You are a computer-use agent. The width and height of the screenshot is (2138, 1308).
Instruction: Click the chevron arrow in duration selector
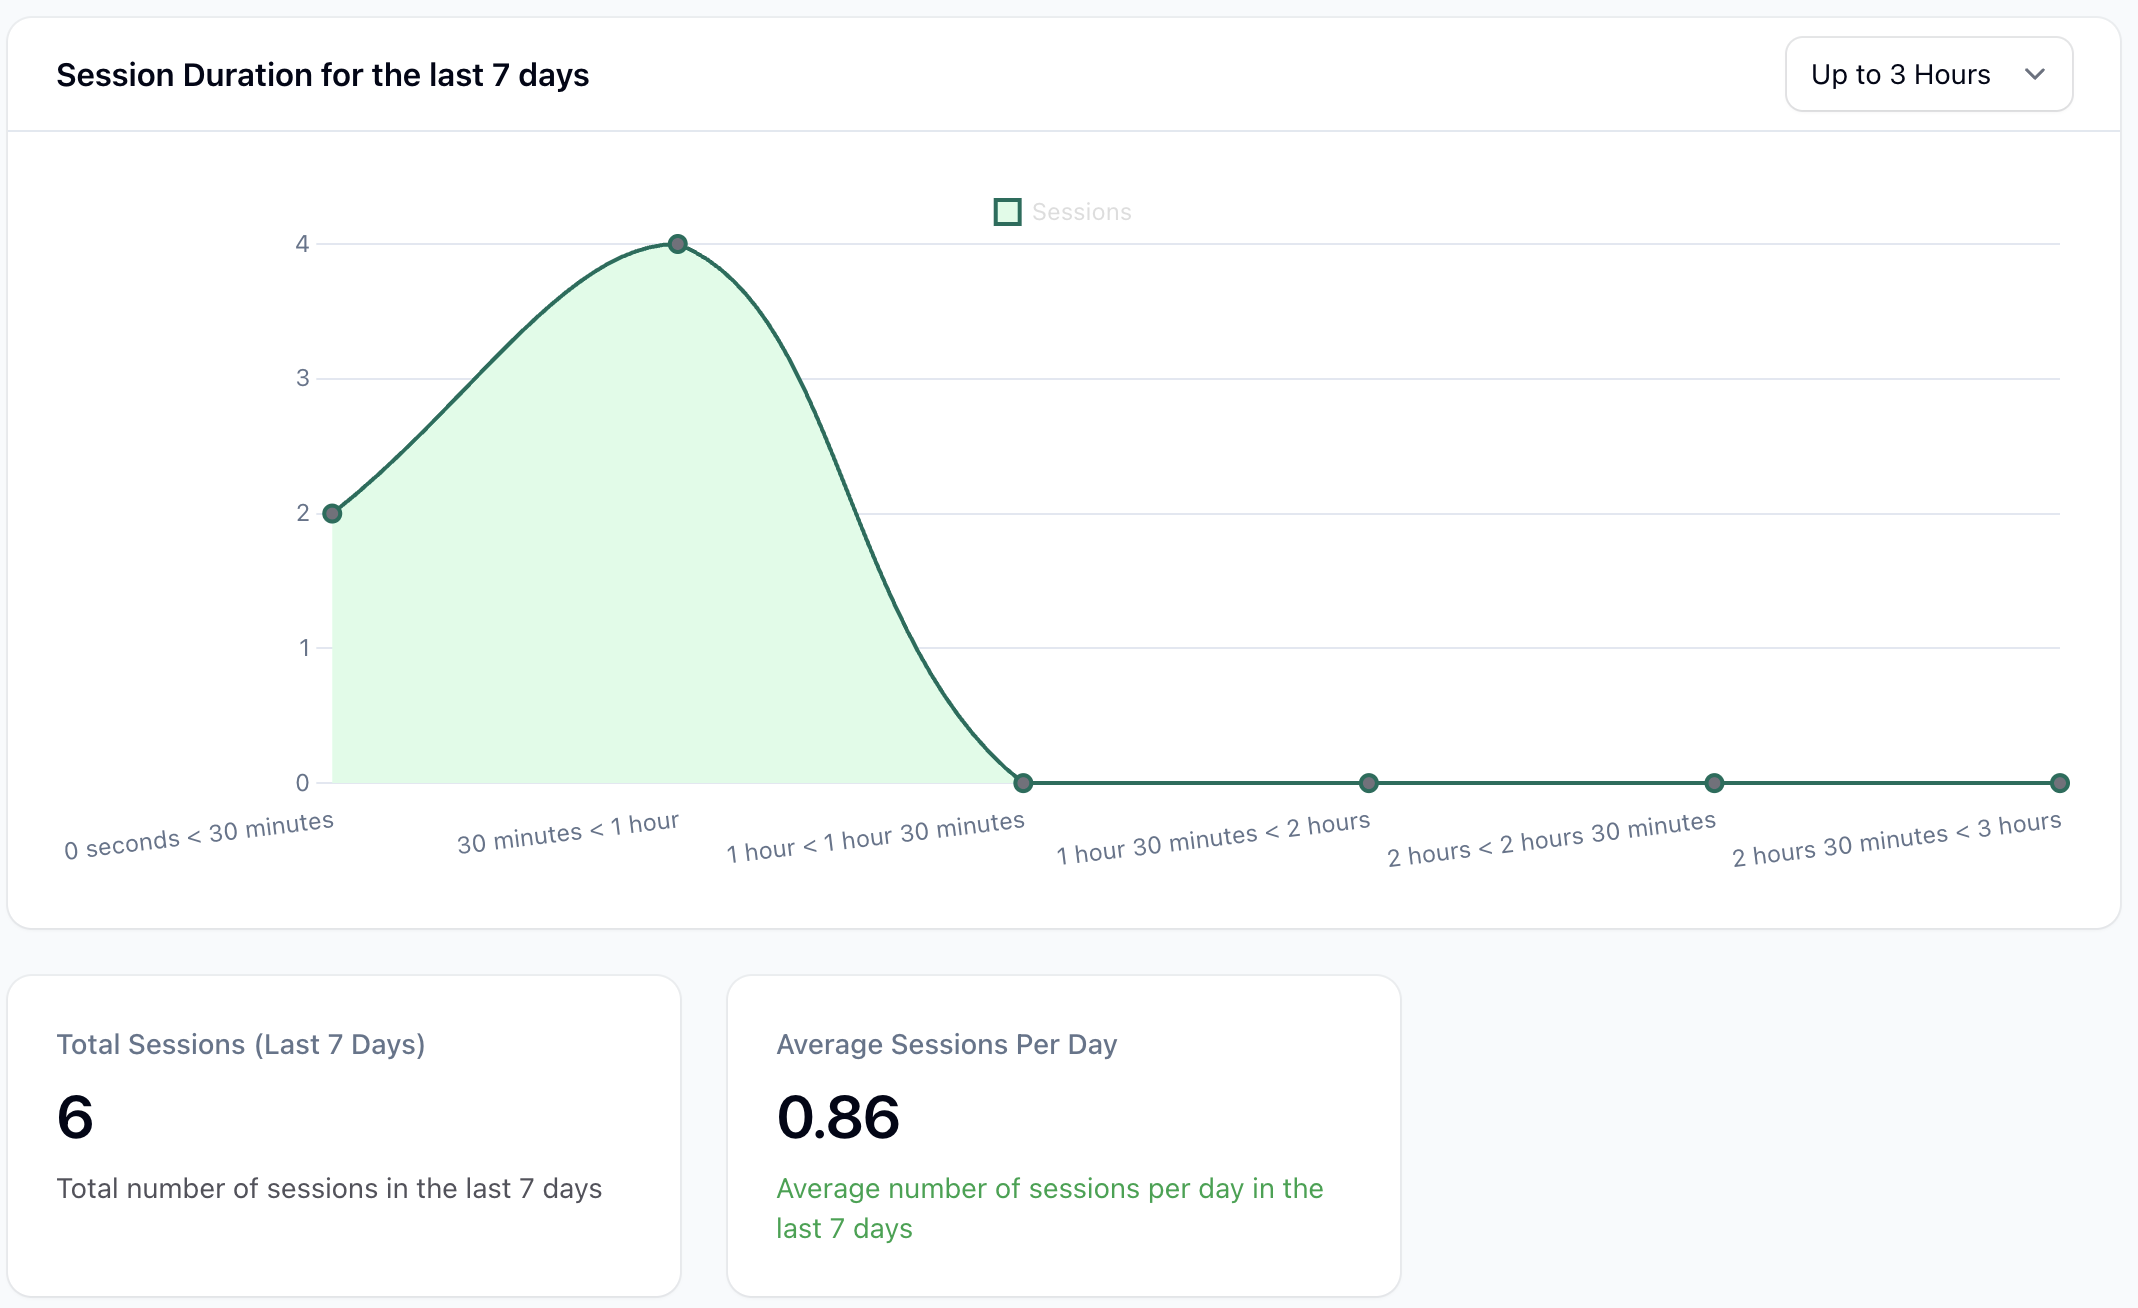[x=2034, y=75]
